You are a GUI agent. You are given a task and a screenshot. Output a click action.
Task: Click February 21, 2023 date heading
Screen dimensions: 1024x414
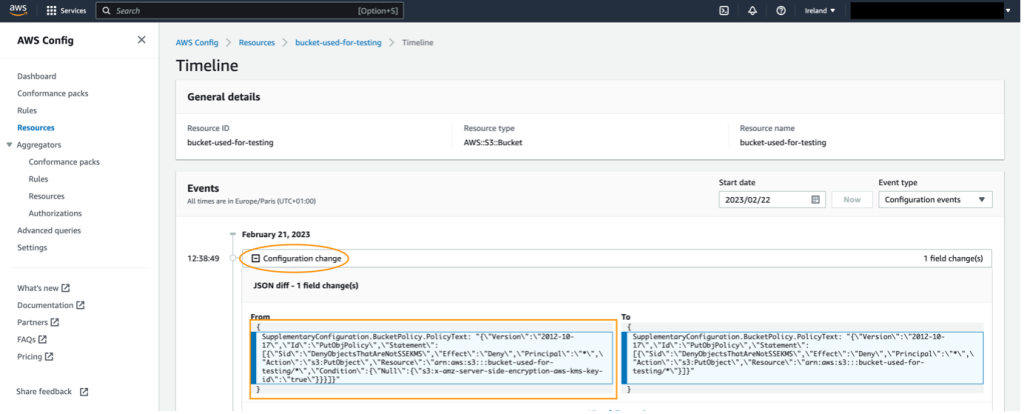(x=276, y=234)
